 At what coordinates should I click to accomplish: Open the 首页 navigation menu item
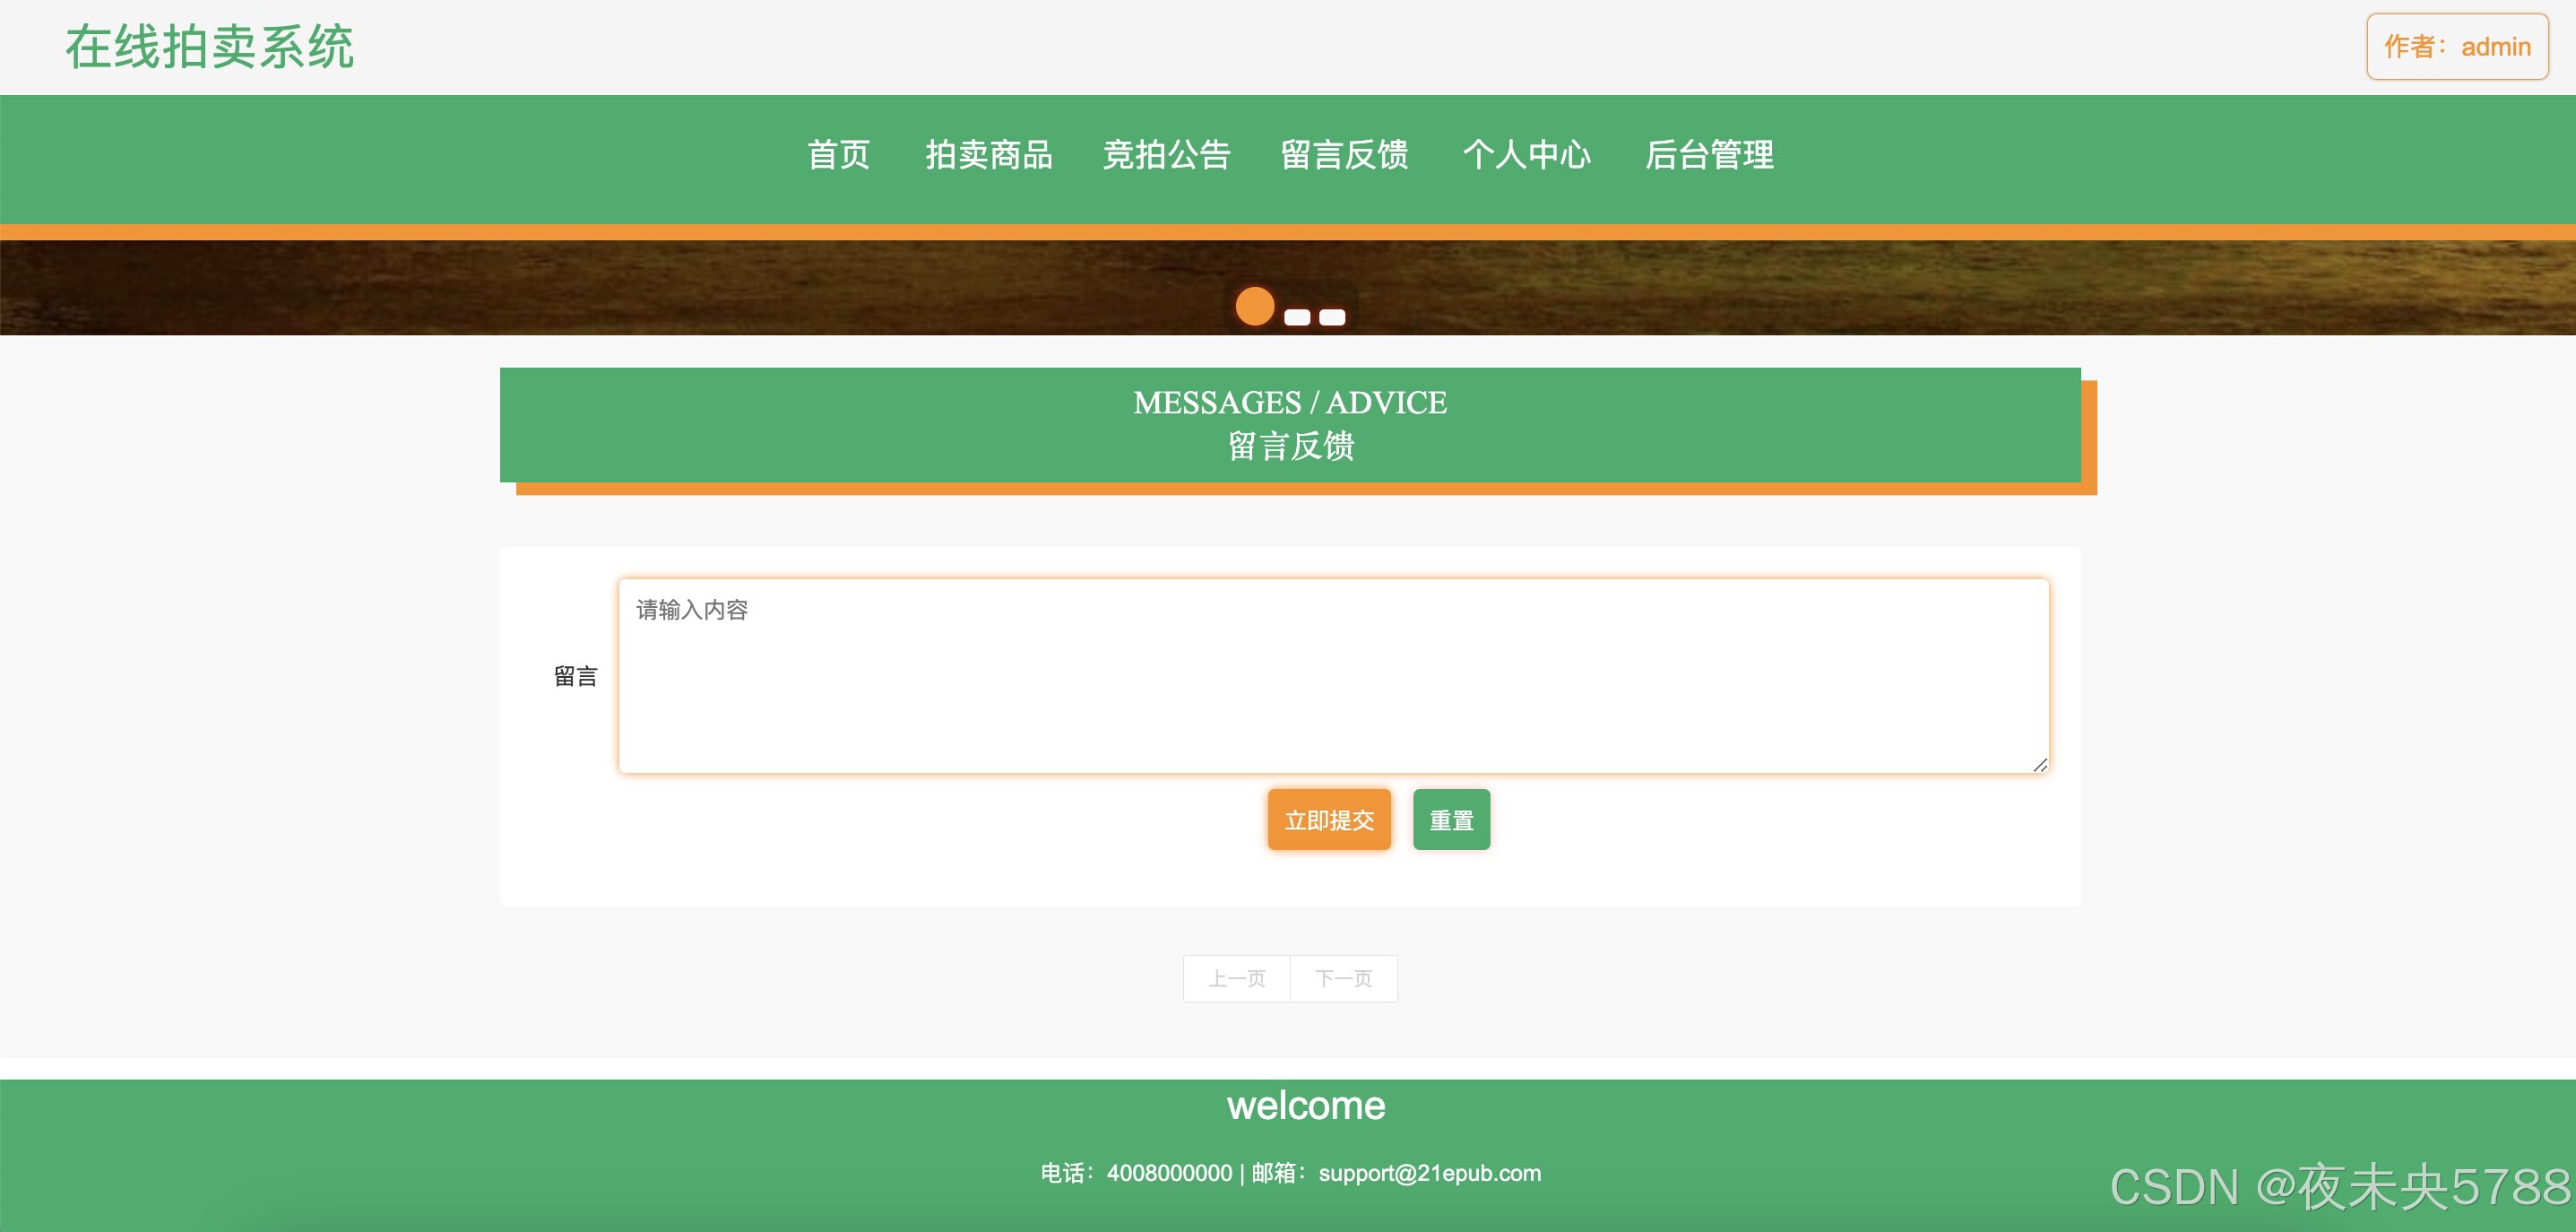tap(838, 155)
